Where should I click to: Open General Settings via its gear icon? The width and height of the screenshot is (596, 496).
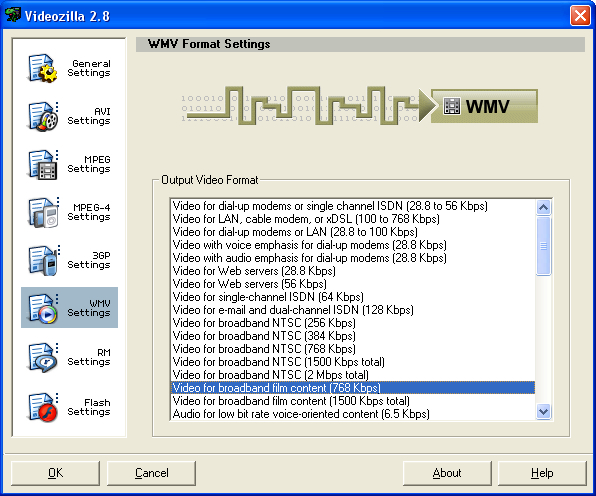43,68
